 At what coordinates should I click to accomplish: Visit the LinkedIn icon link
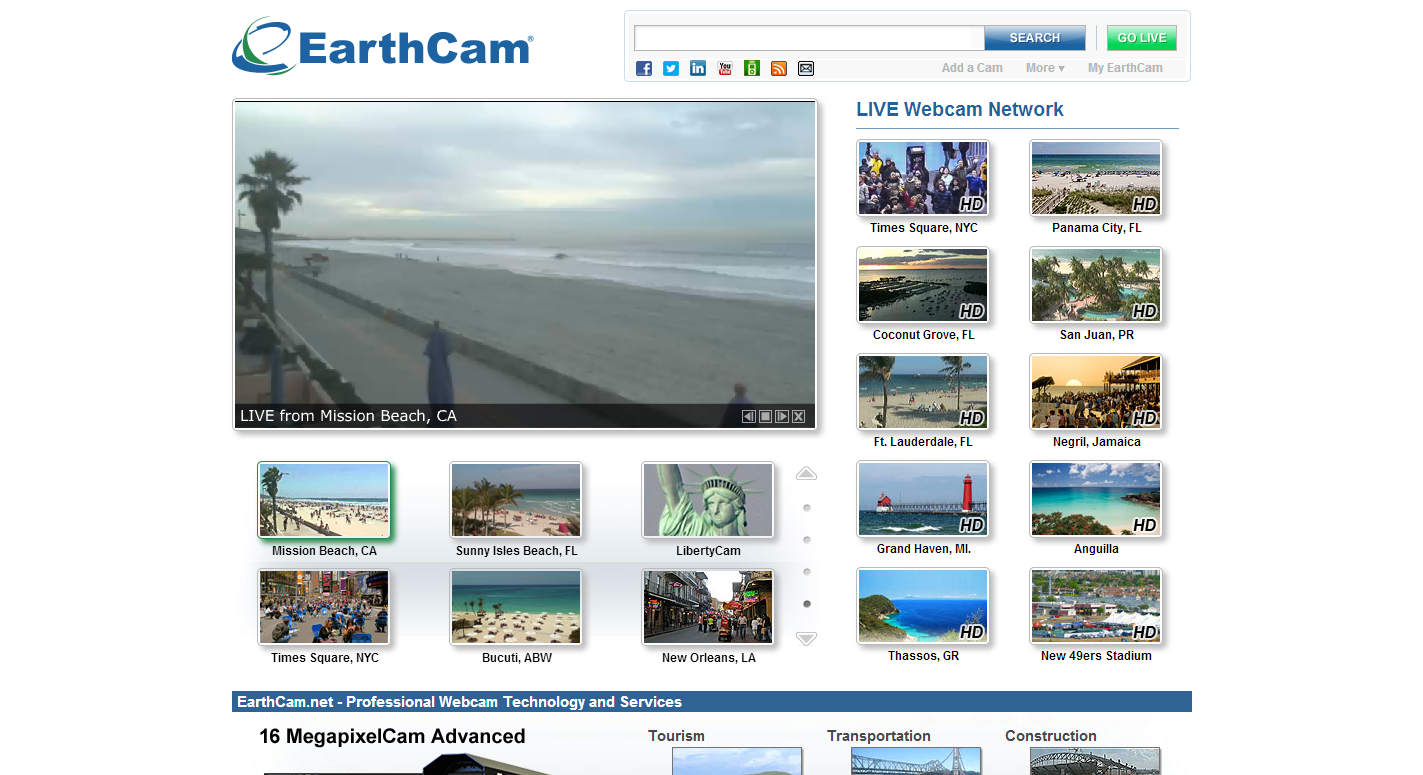point(698,68)
